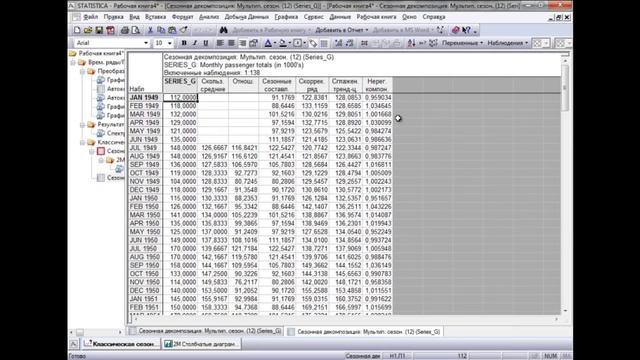Copy selection icon in toolbar

pos(161,30)
